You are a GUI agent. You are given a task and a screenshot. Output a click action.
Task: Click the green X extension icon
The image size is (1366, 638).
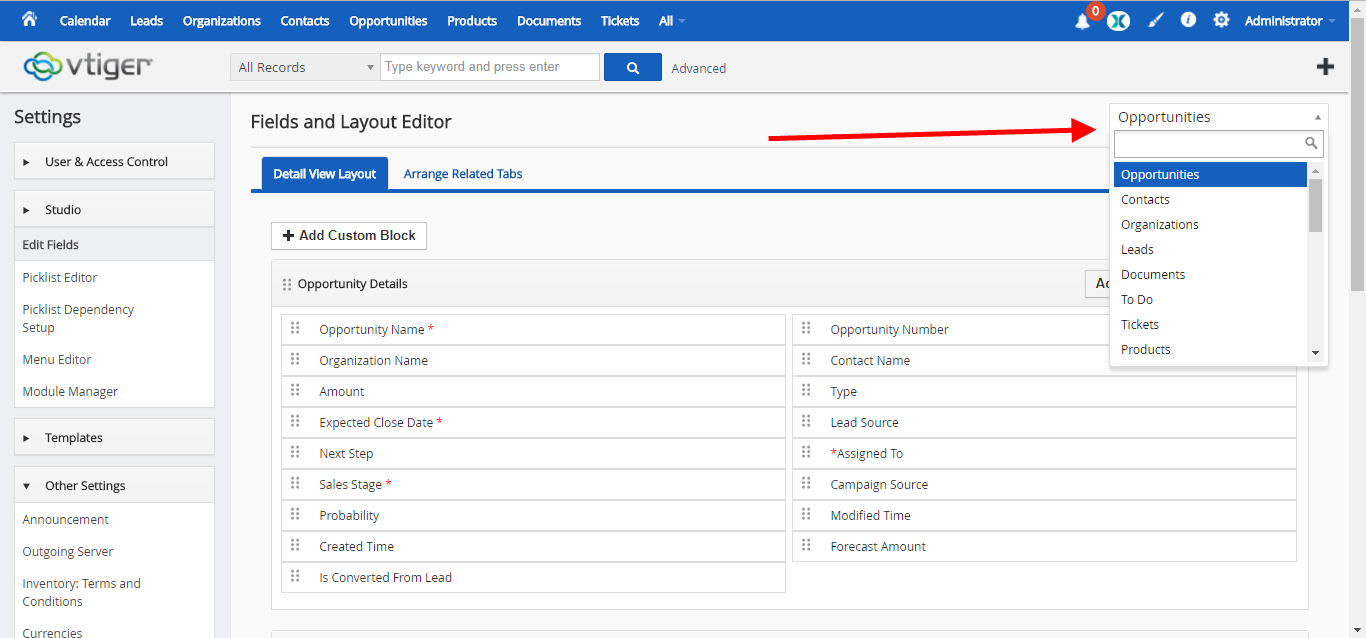(1118, 21)
